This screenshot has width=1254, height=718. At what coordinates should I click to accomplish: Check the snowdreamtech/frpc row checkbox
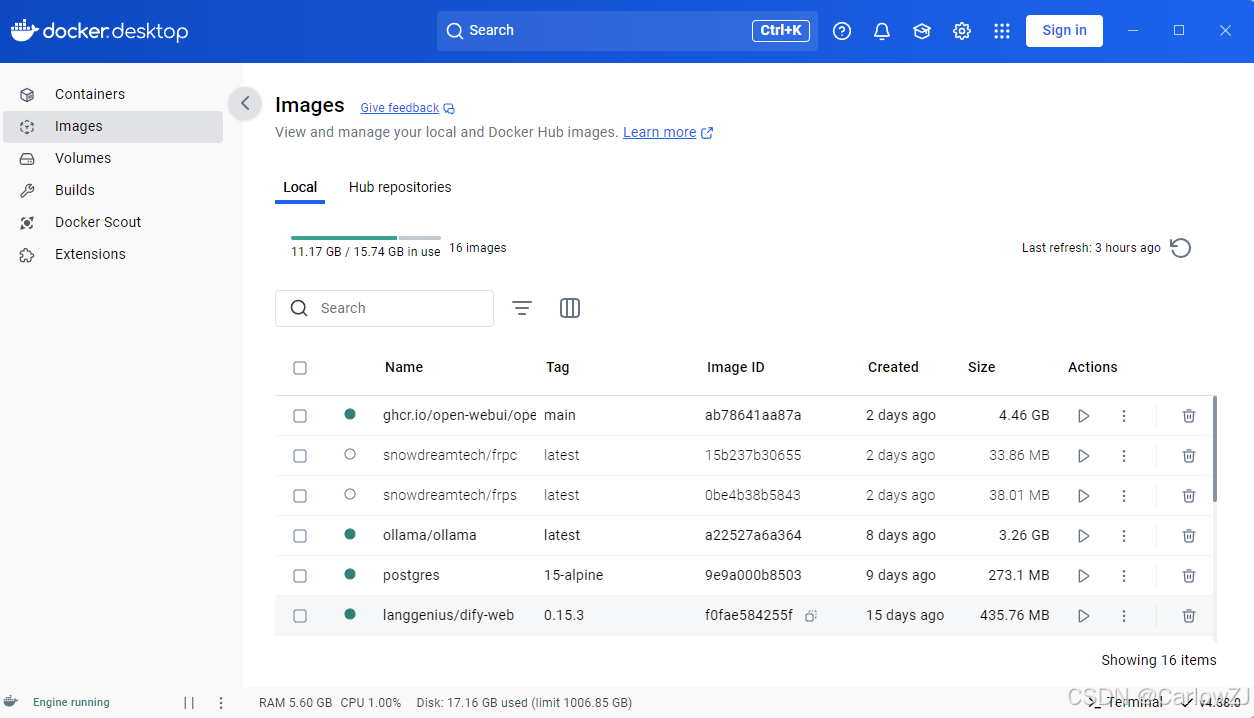click(x=300, y=455)
